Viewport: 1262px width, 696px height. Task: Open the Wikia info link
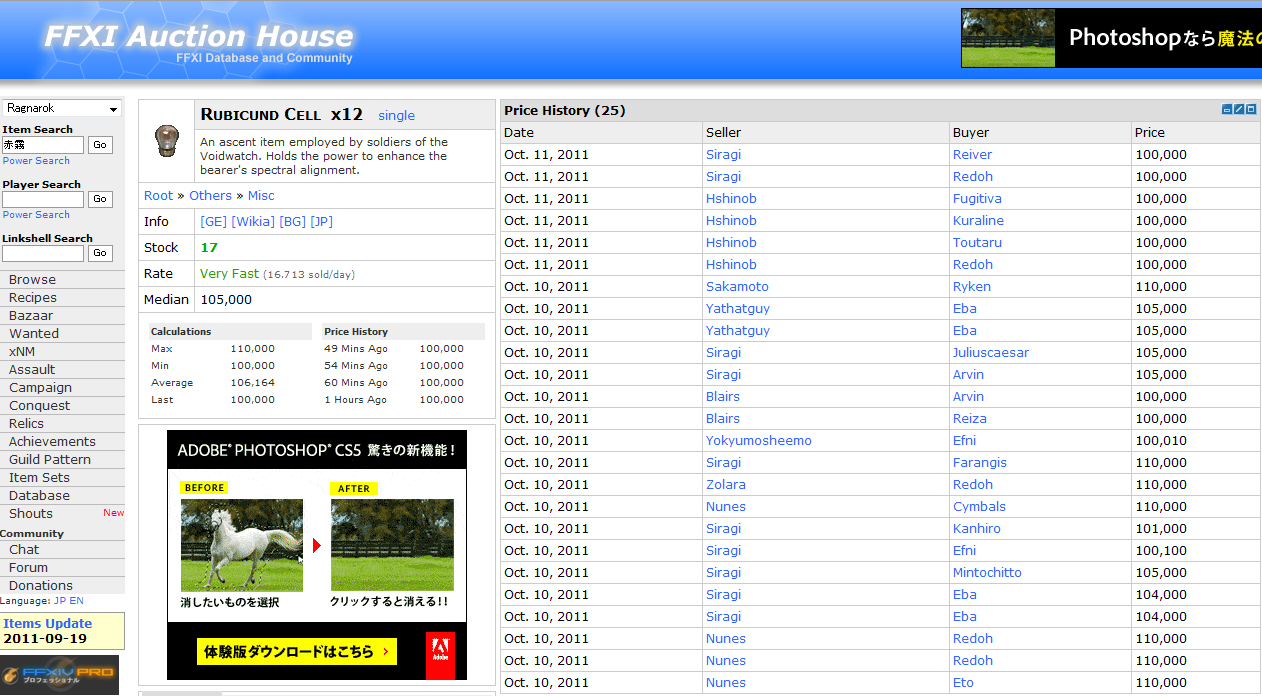(252, 222)
